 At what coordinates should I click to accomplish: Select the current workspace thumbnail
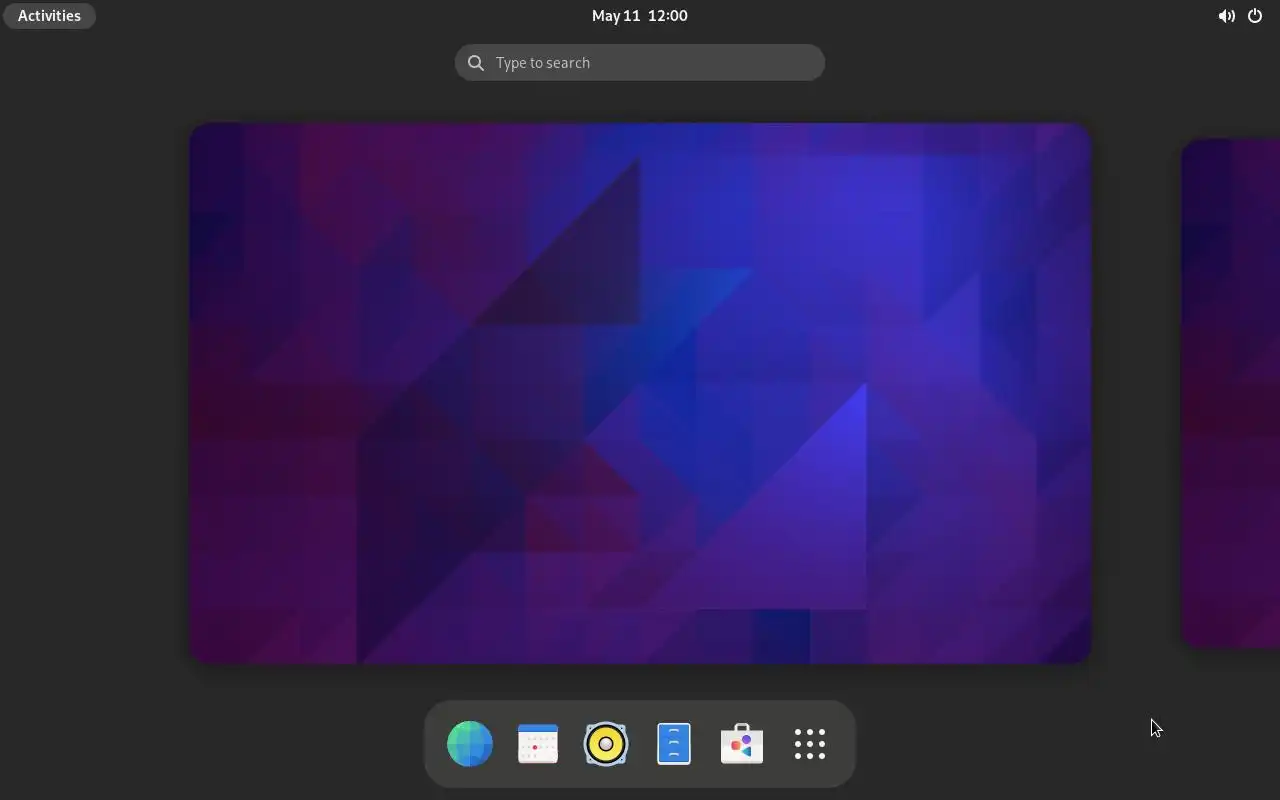click(x=640, y=393)
